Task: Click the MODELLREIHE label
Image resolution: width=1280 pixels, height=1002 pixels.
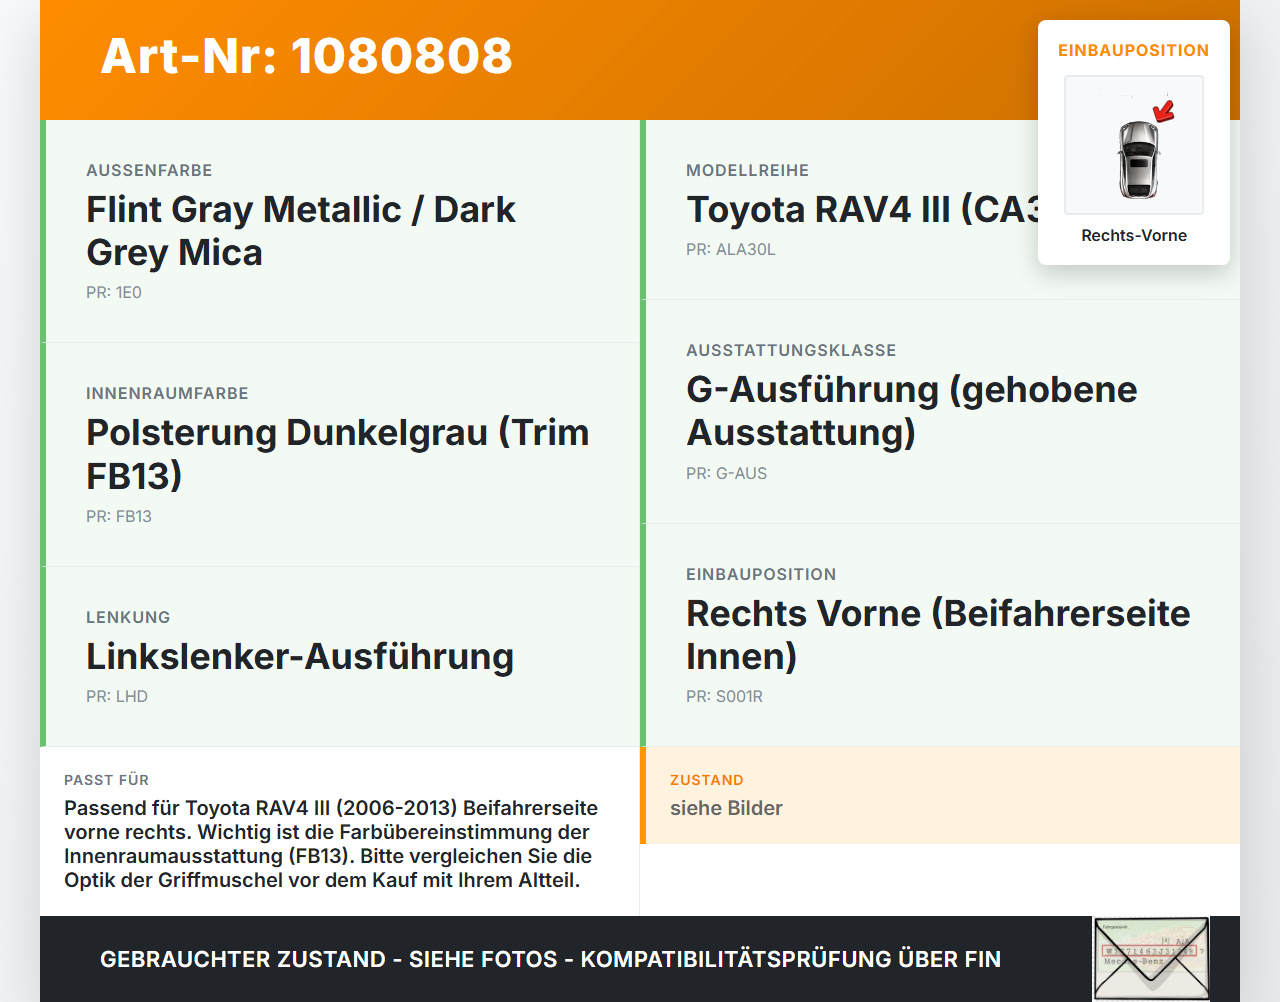Action: [x=748, y=170]
